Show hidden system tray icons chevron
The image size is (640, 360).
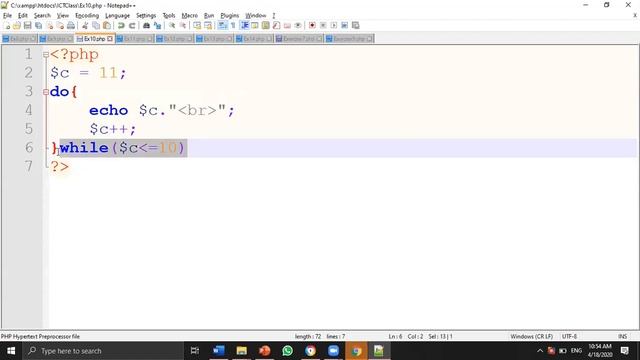coord(540,351)
